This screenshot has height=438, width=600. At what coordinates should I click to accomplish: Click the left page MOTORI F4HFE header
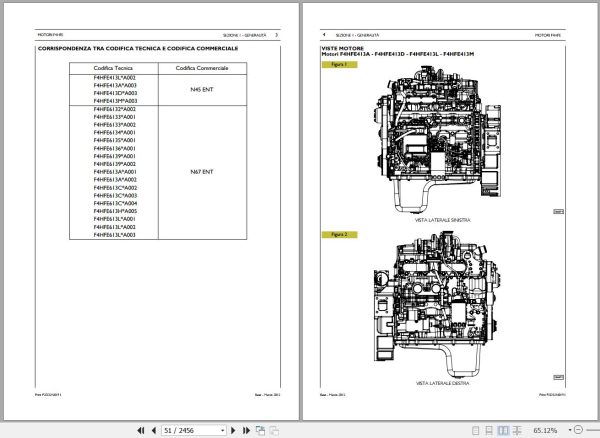(x=50, y=35)
